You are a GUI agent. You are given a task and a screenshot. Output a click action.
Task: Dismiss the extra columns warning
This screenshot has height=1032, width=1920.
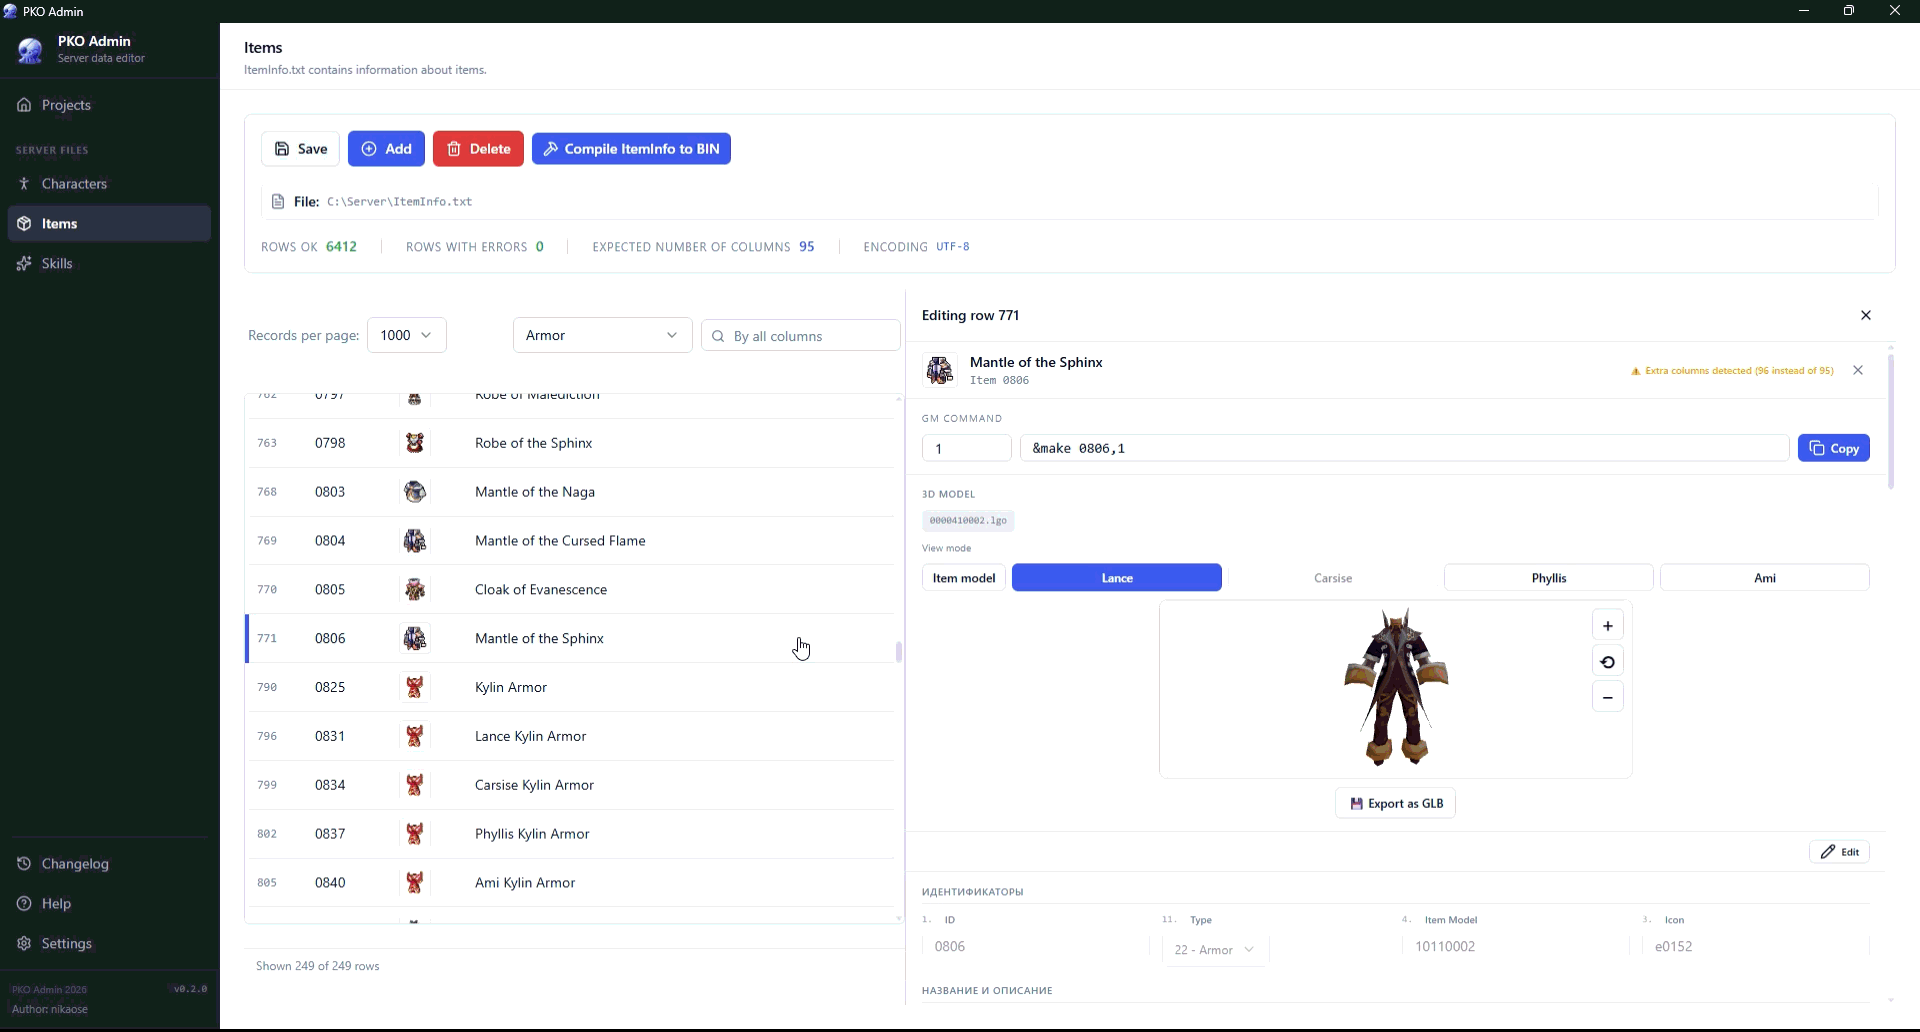coord(1858,370)
